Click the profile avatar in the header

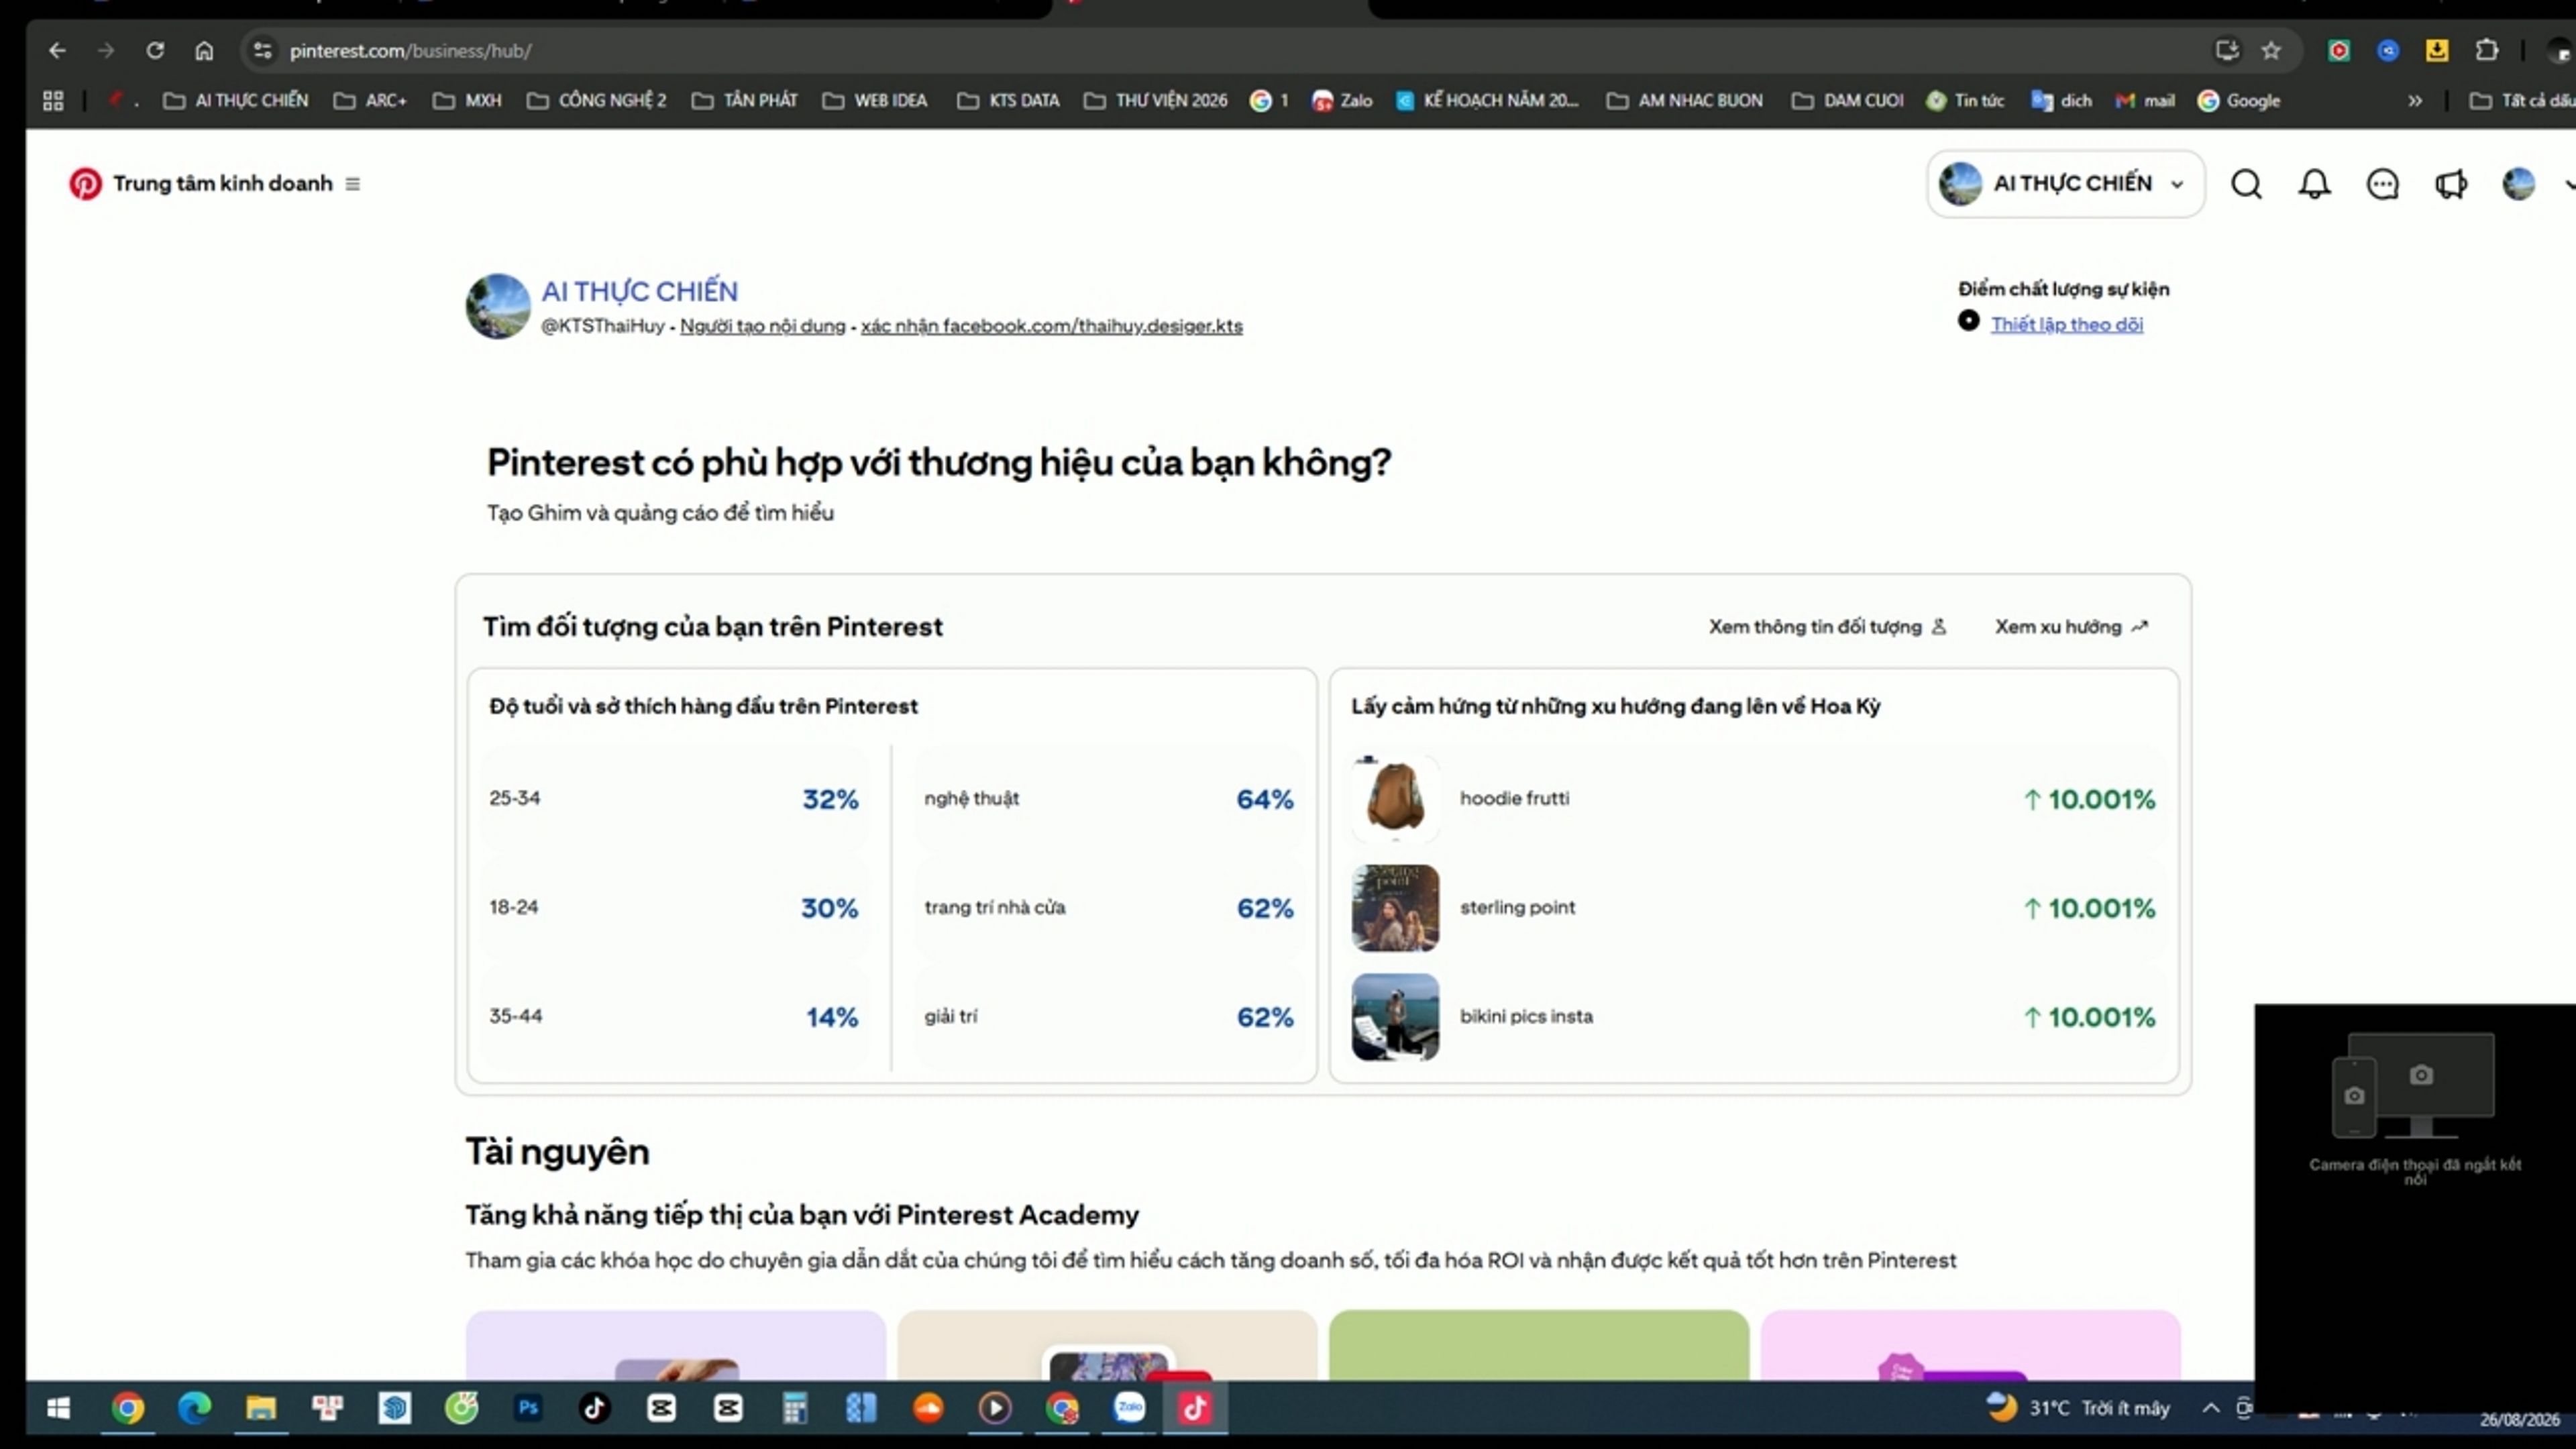[2518, 184]
